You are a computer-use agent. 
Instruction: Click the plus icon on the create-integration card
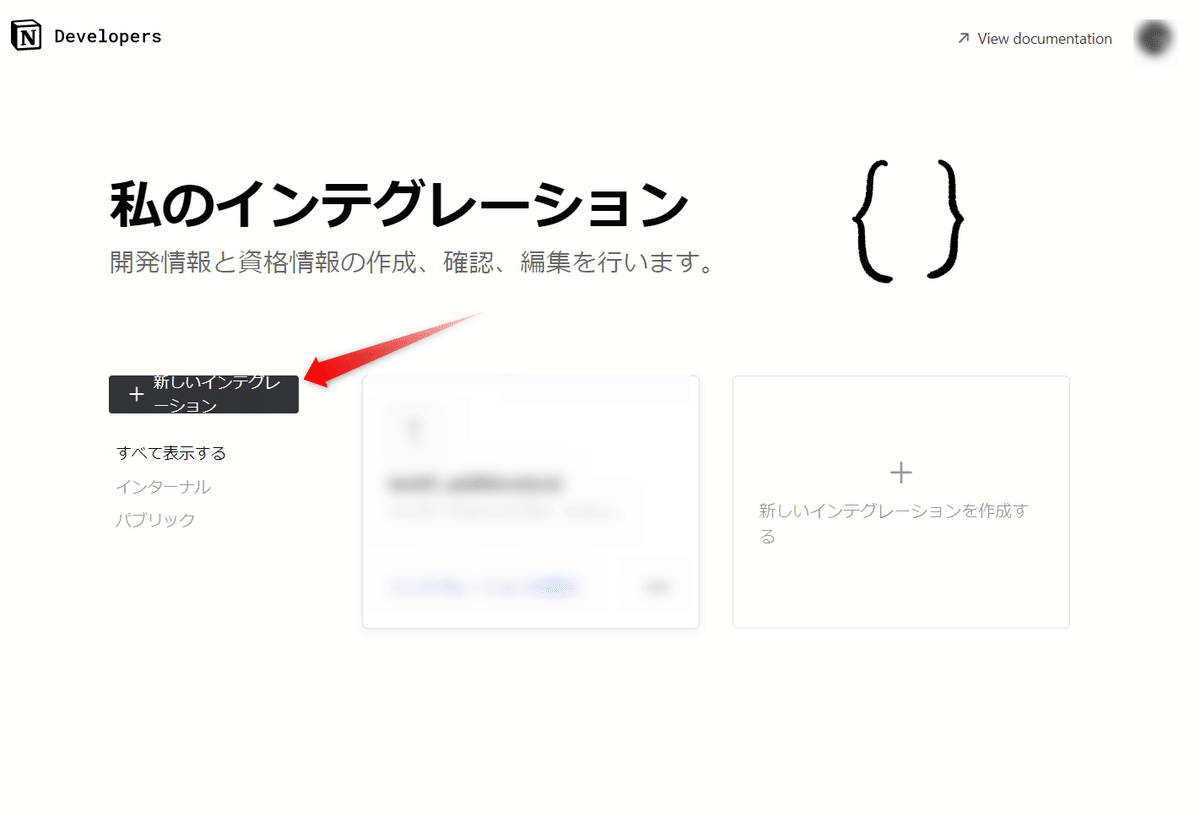pyautogui.click(x=901, y=471)
